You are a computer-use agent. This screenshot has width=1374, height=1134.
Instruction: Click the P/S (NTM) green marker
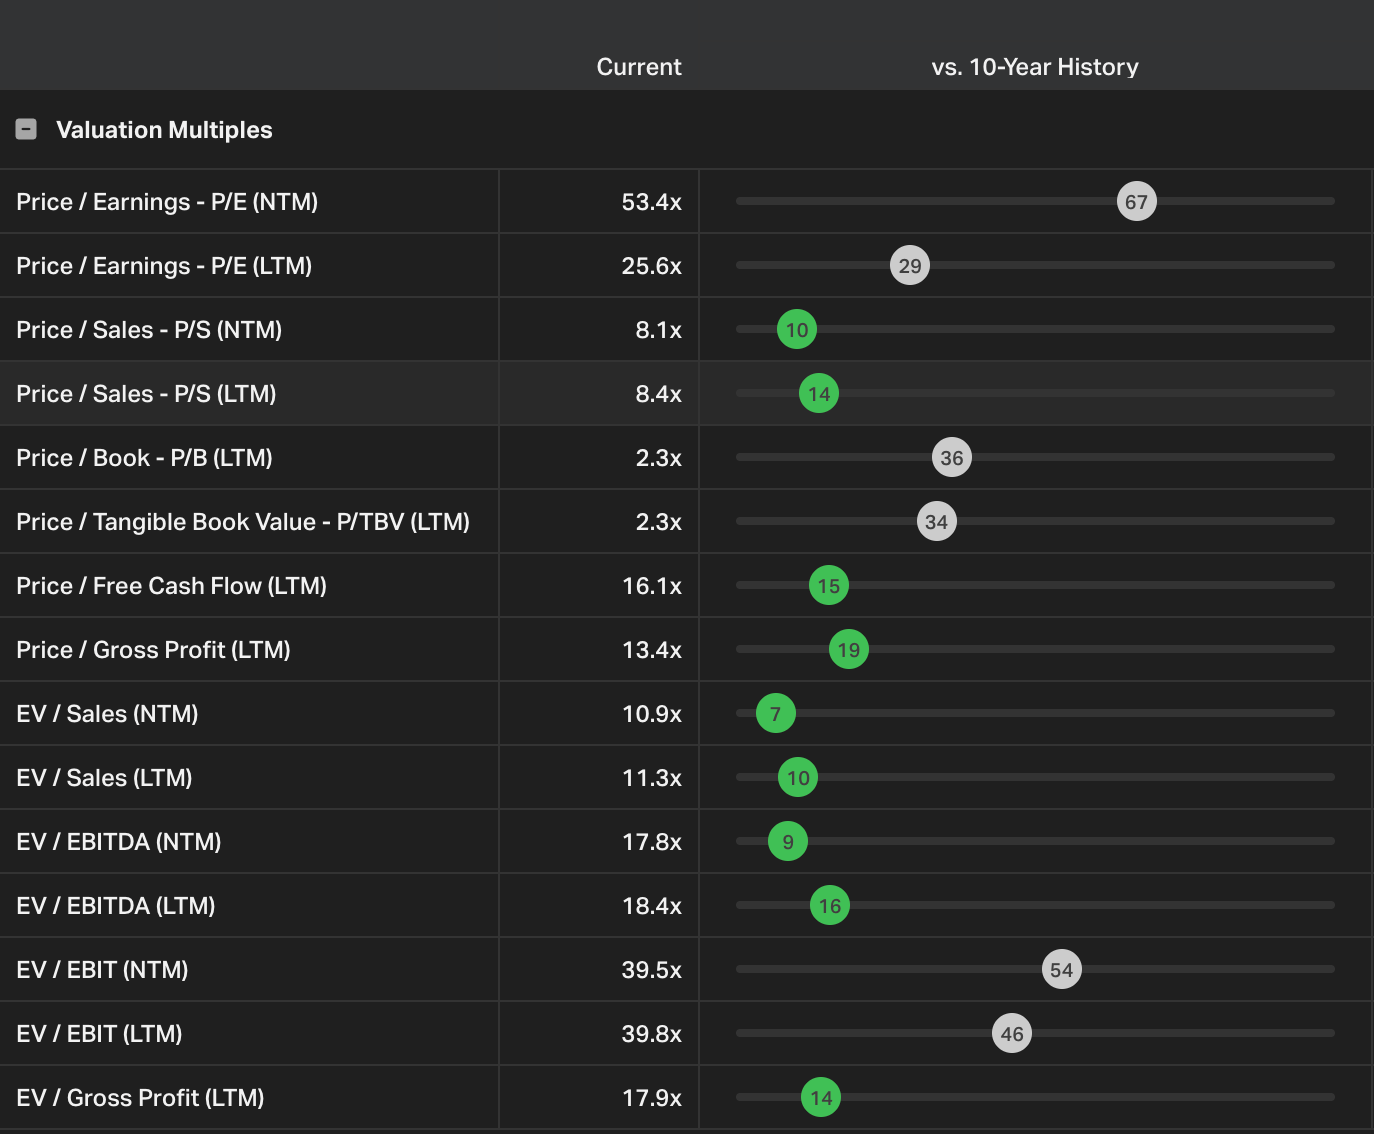coord(797,330)
